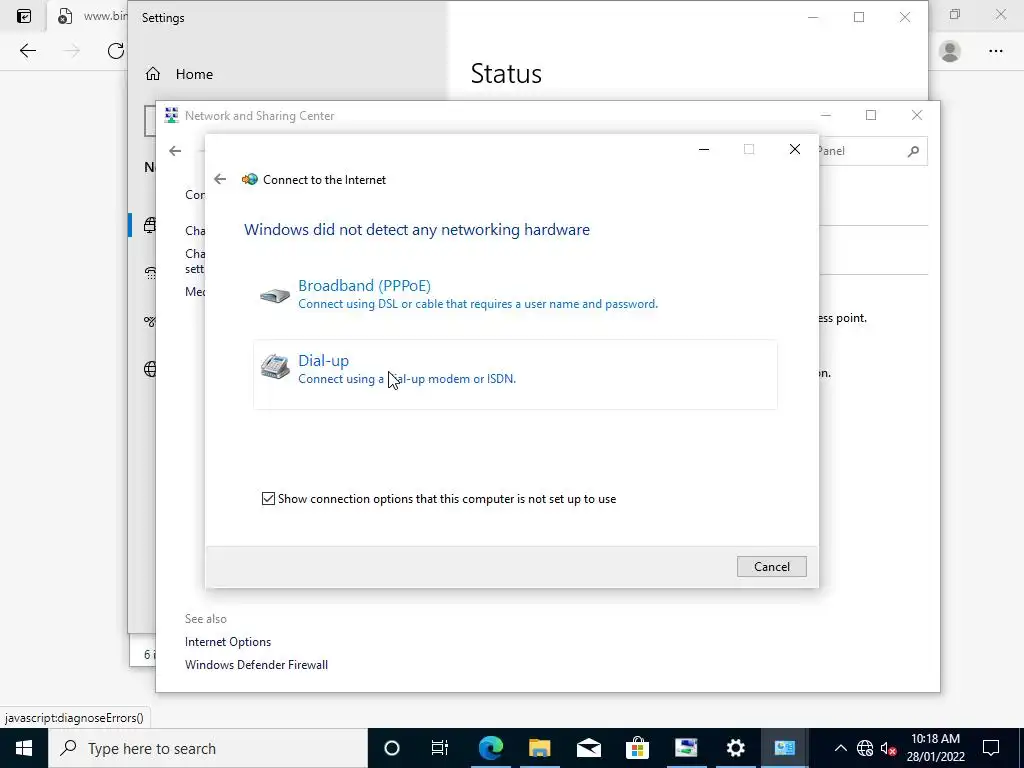This screenshot has width=1024, height=768.
Task: Open the browser Settings and more menu
Action: 995,51
